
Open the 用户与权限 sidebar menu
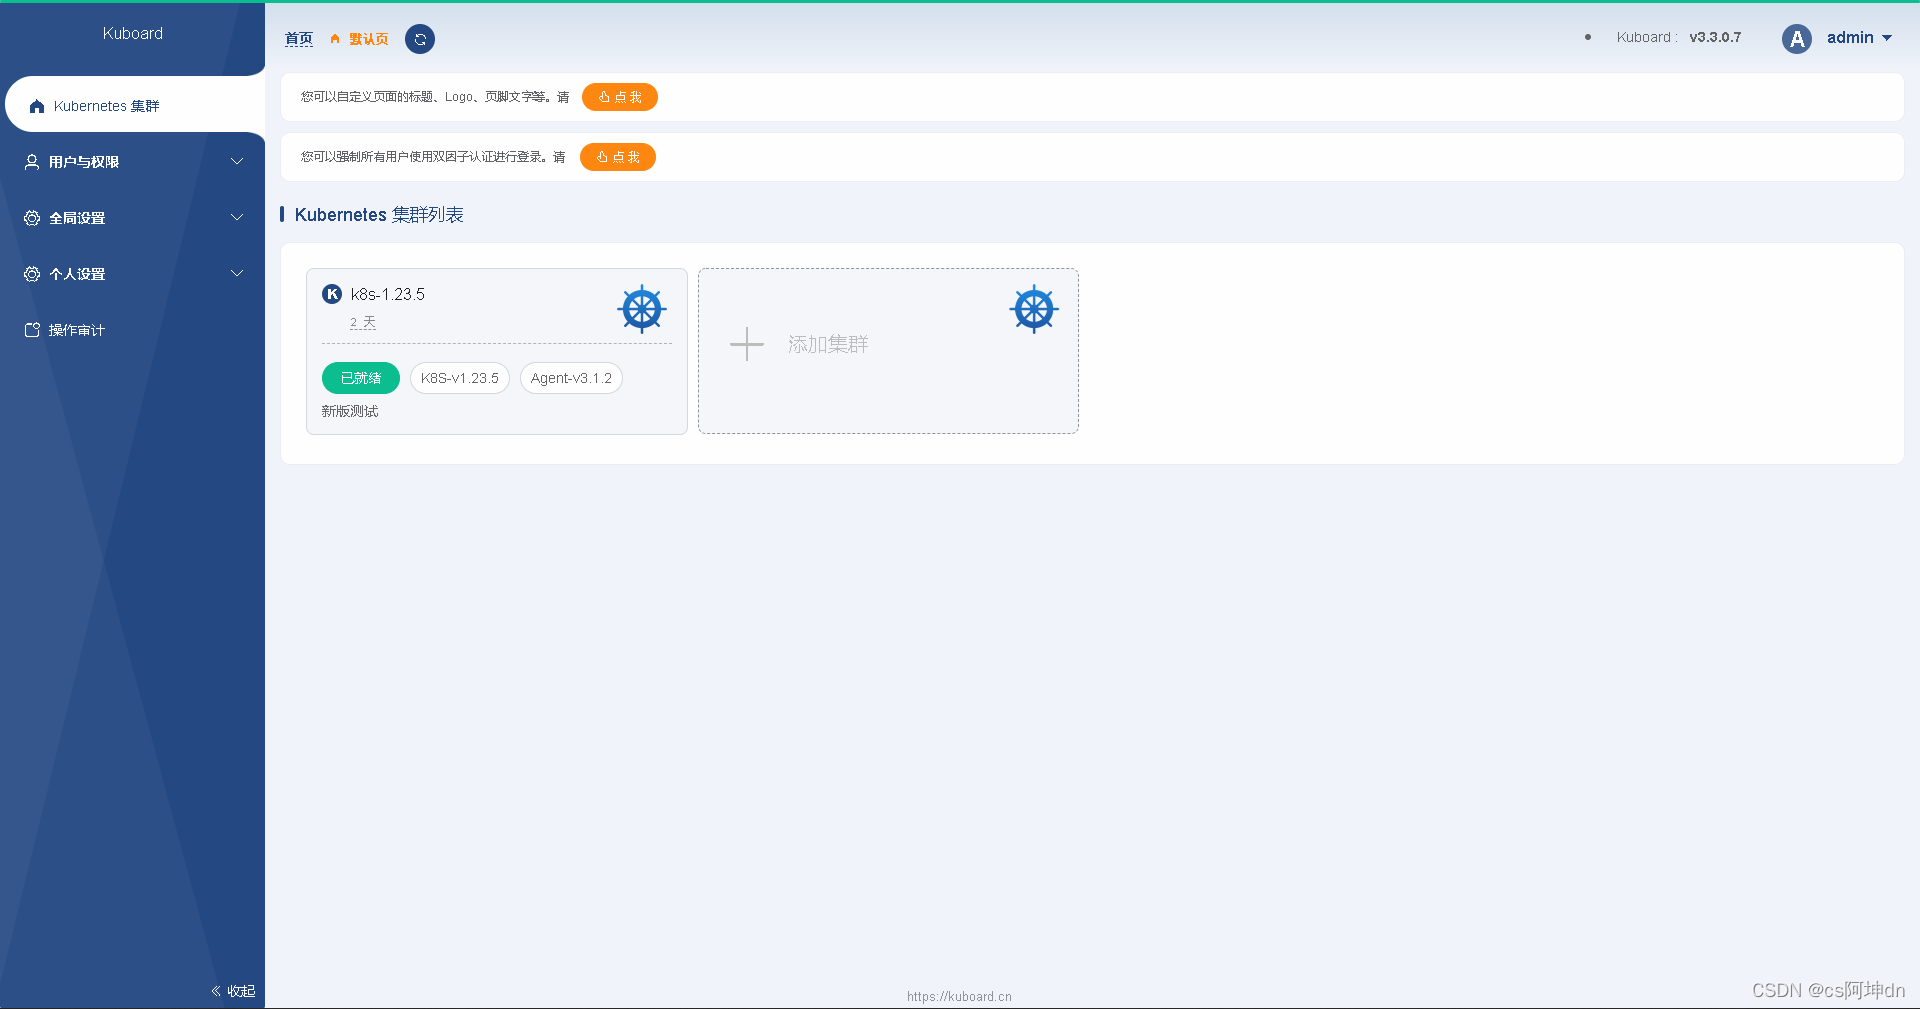click(x=132, y=162)
